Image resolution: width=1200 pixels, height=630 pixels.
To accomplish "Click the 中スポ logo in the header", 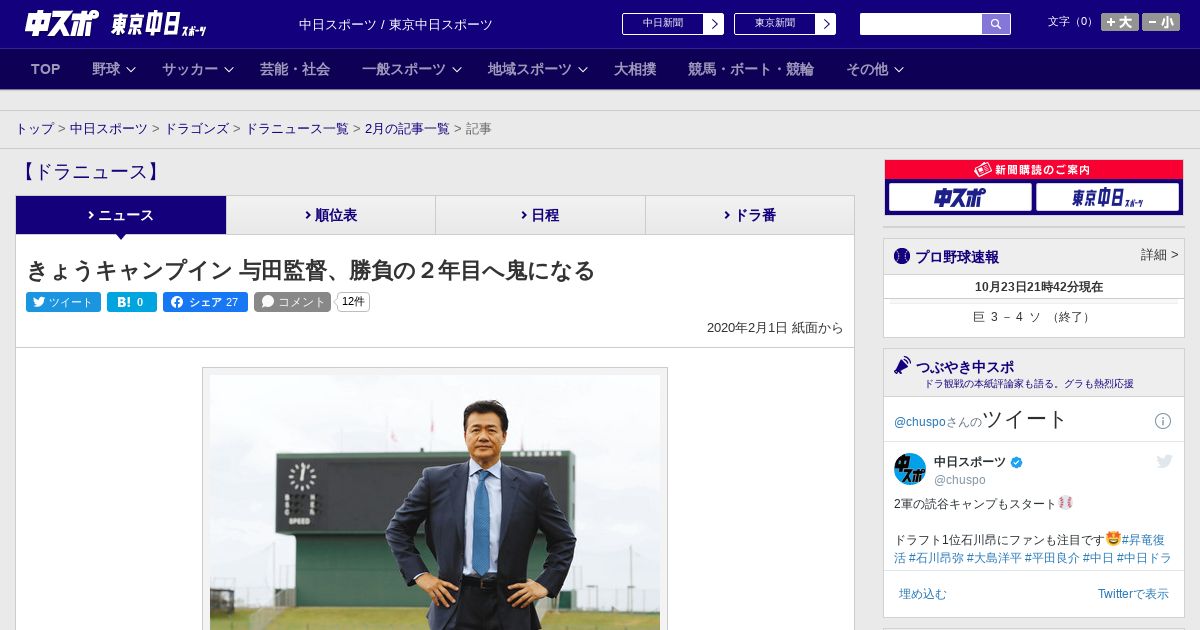I will (61, 24).
